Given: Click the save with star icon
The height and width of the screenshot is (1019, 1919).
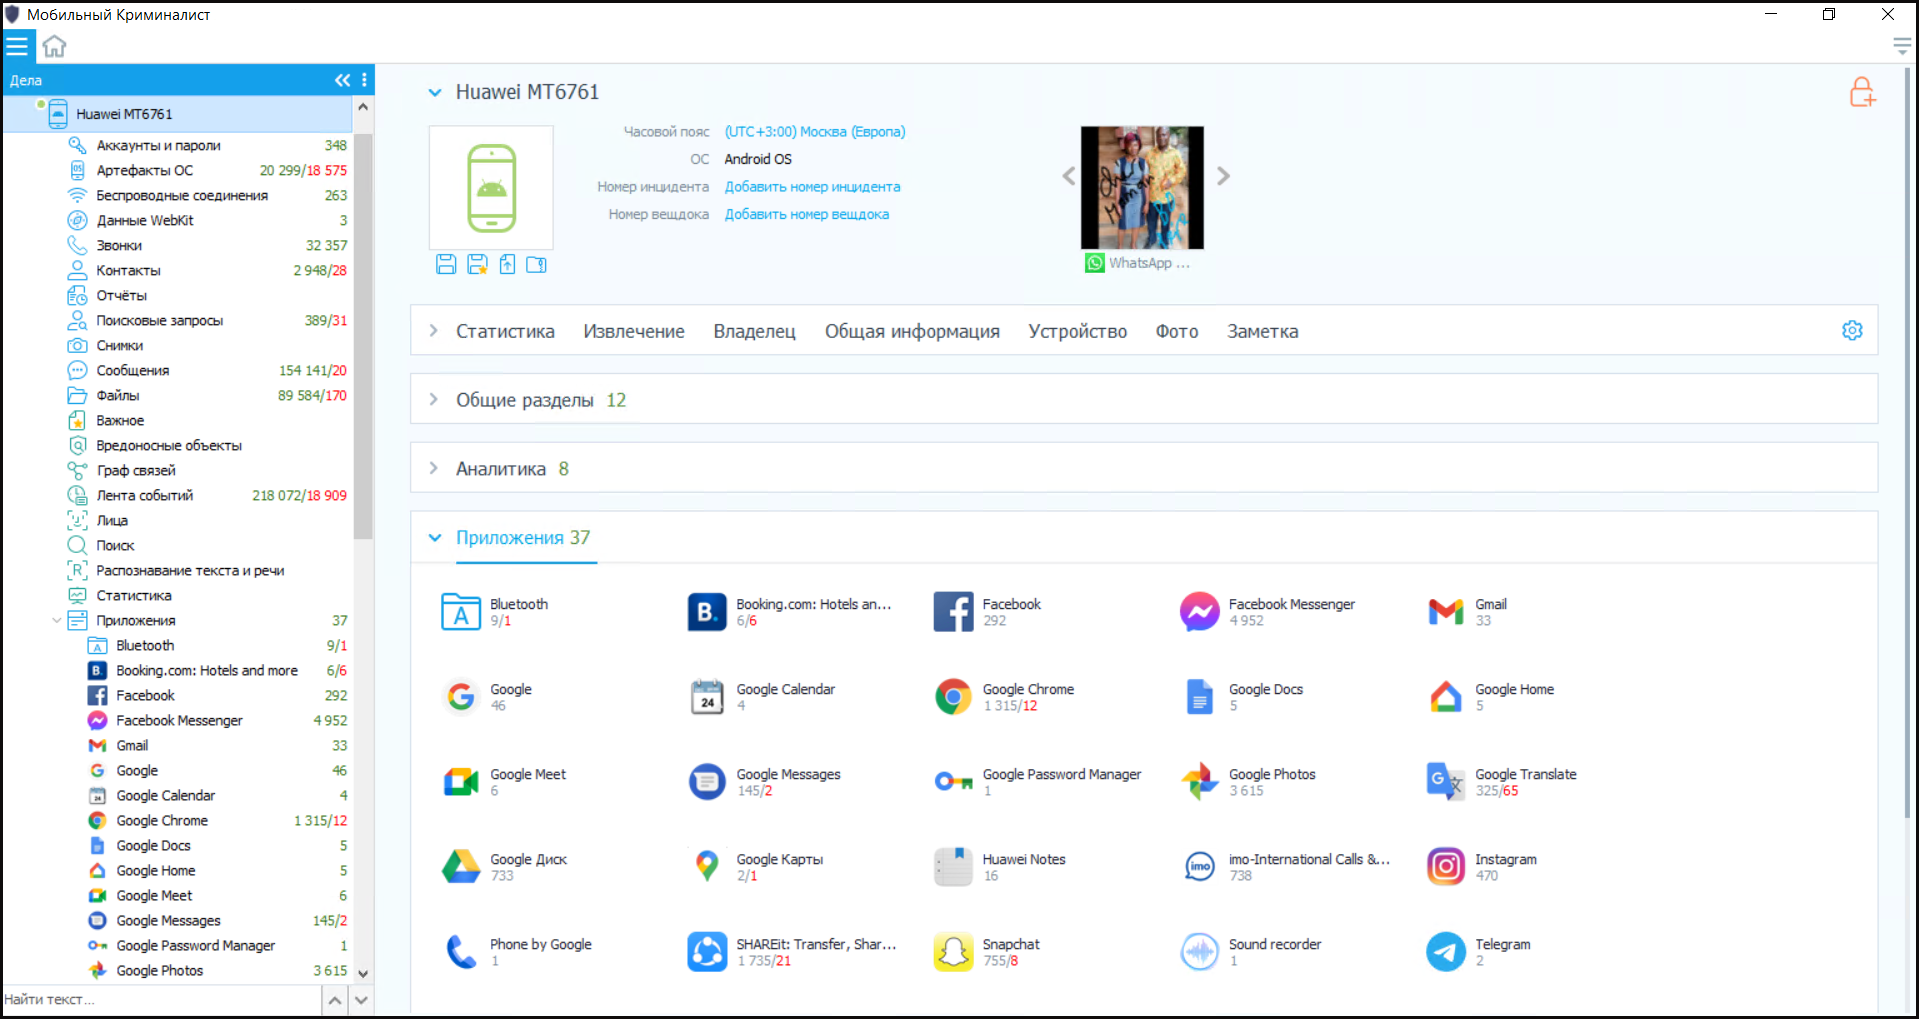Looking at the screenshot, I should pyautogui.click(x=477, y=264).
